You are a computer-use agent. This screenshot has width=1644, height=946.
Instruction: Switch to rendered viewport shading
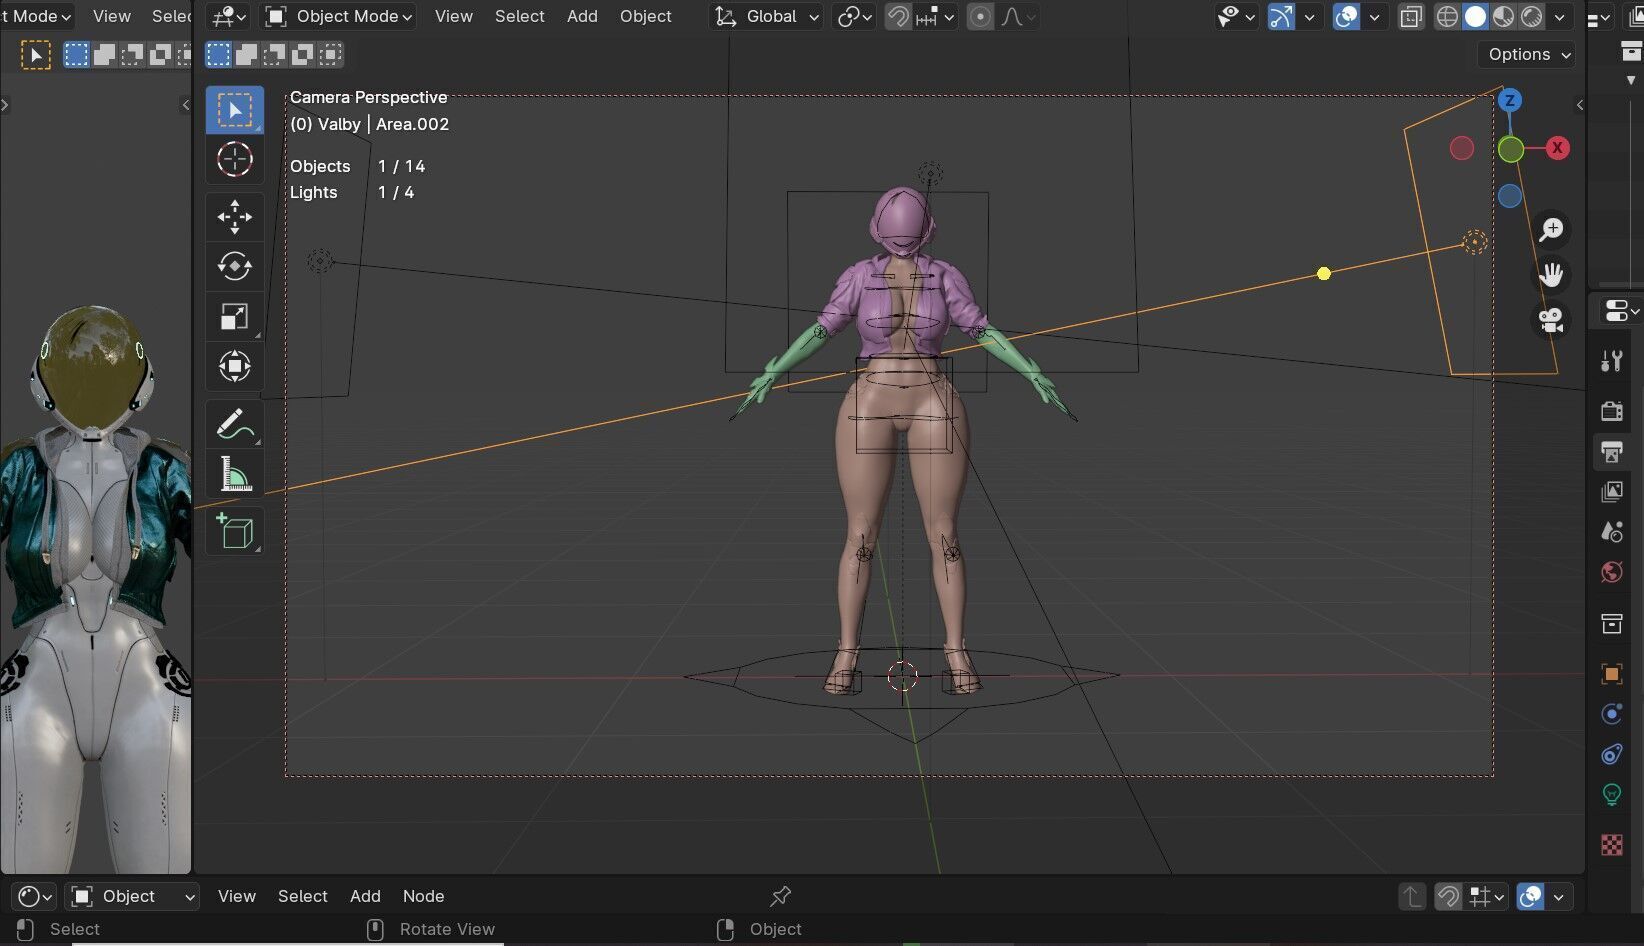pos(1531,17)
